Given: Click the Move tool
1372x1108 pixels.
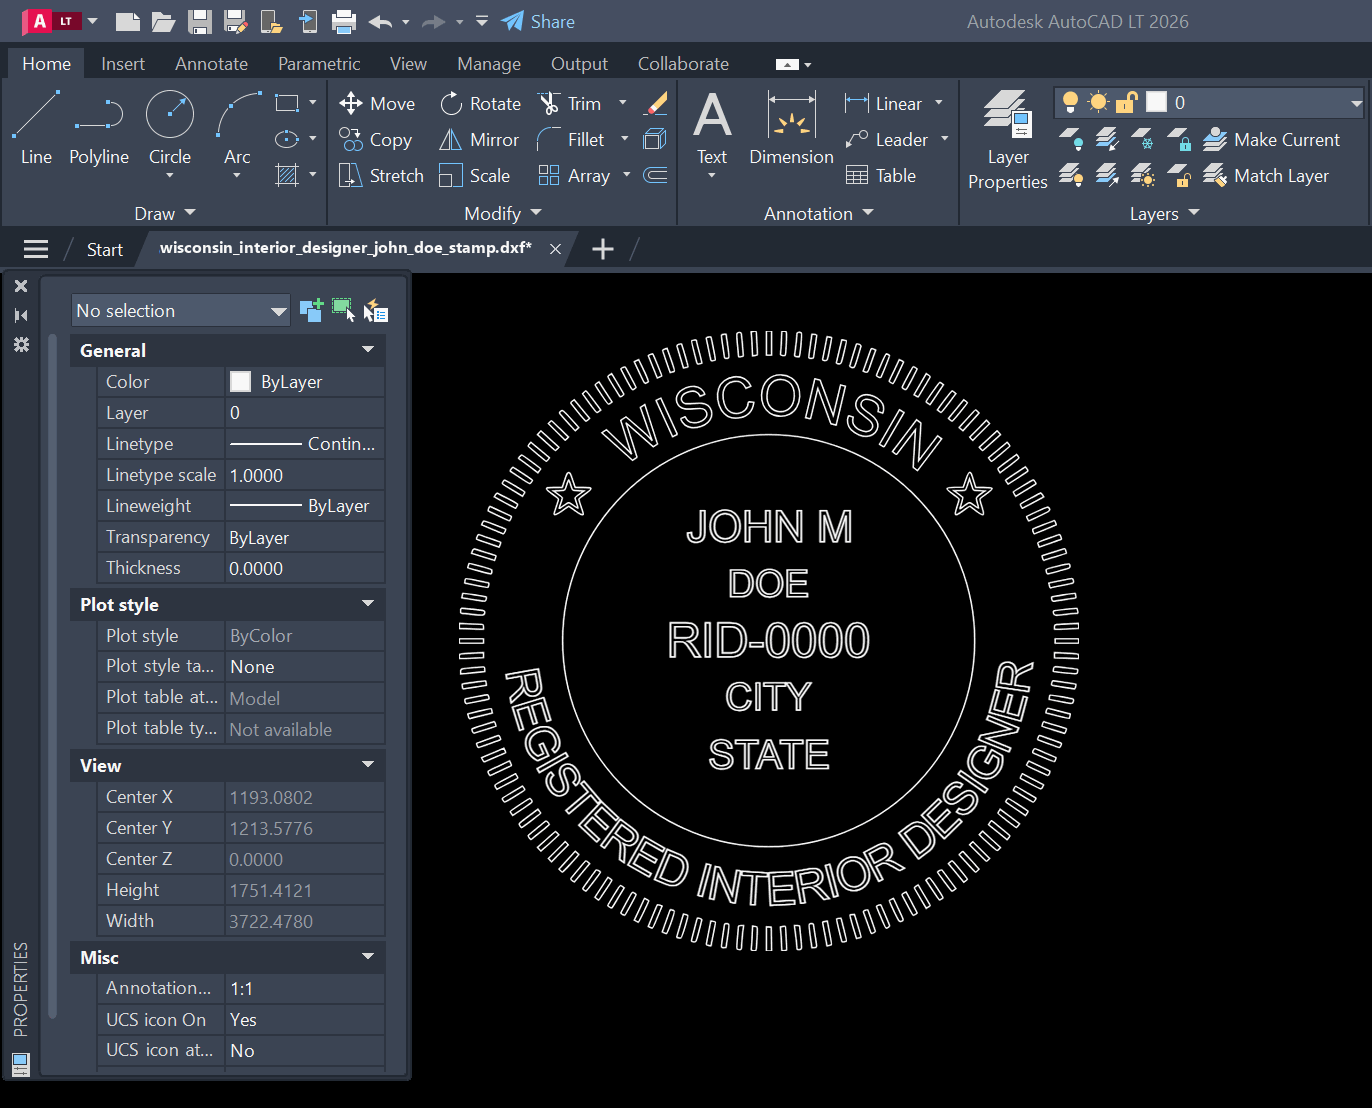Looking at the screenshot, I should (377, 104).
